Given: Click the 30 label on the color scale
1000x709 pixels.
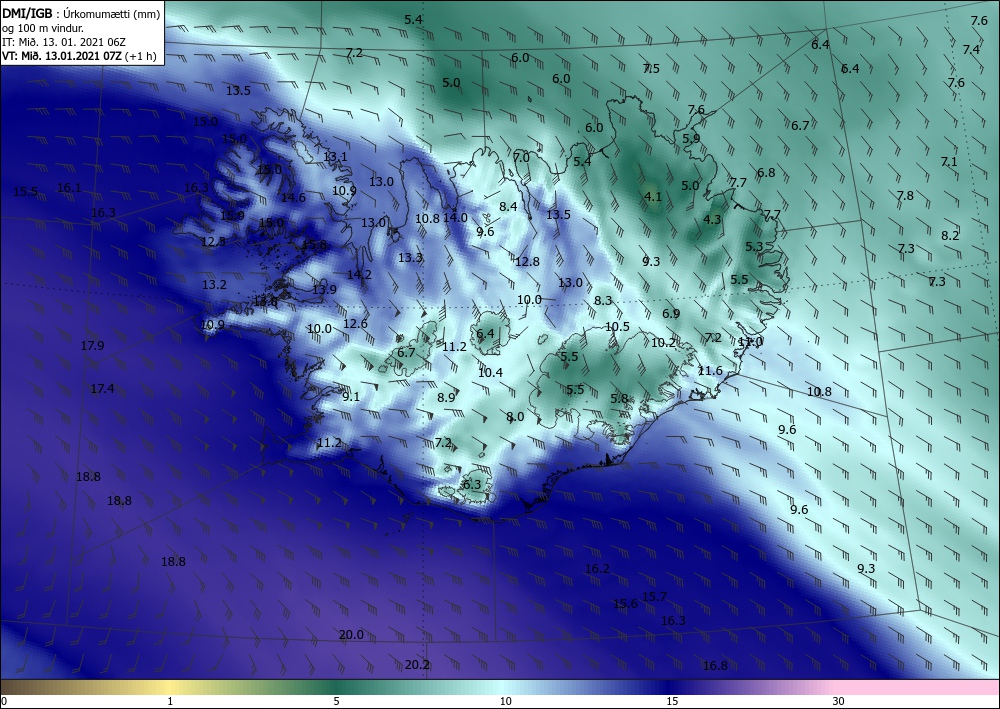Looking at the screenshot, I should (838, 701).
